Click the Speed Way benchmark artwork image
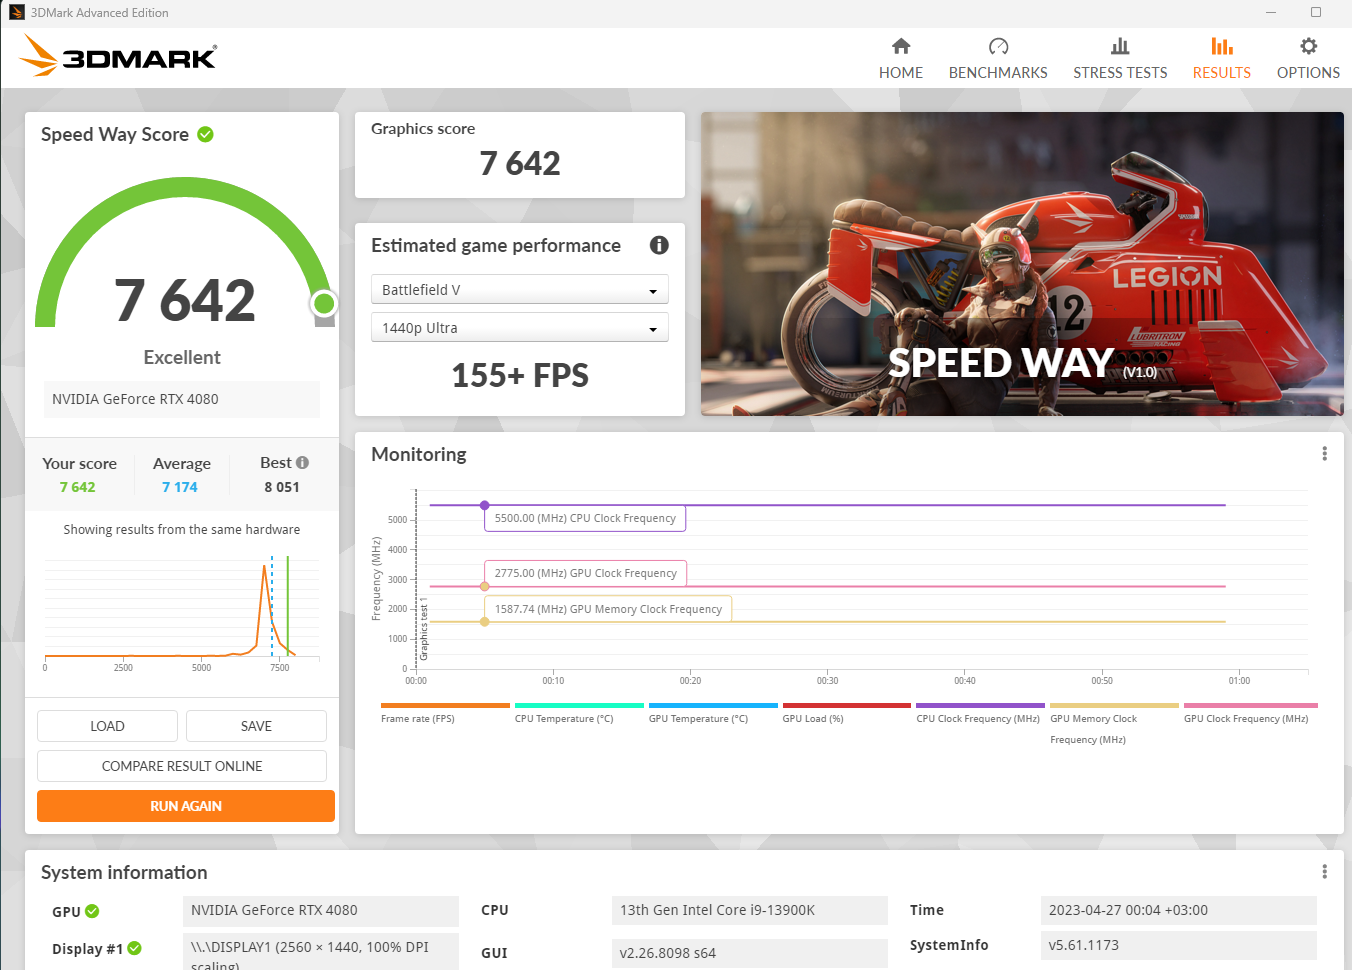 pos(1022,264)
